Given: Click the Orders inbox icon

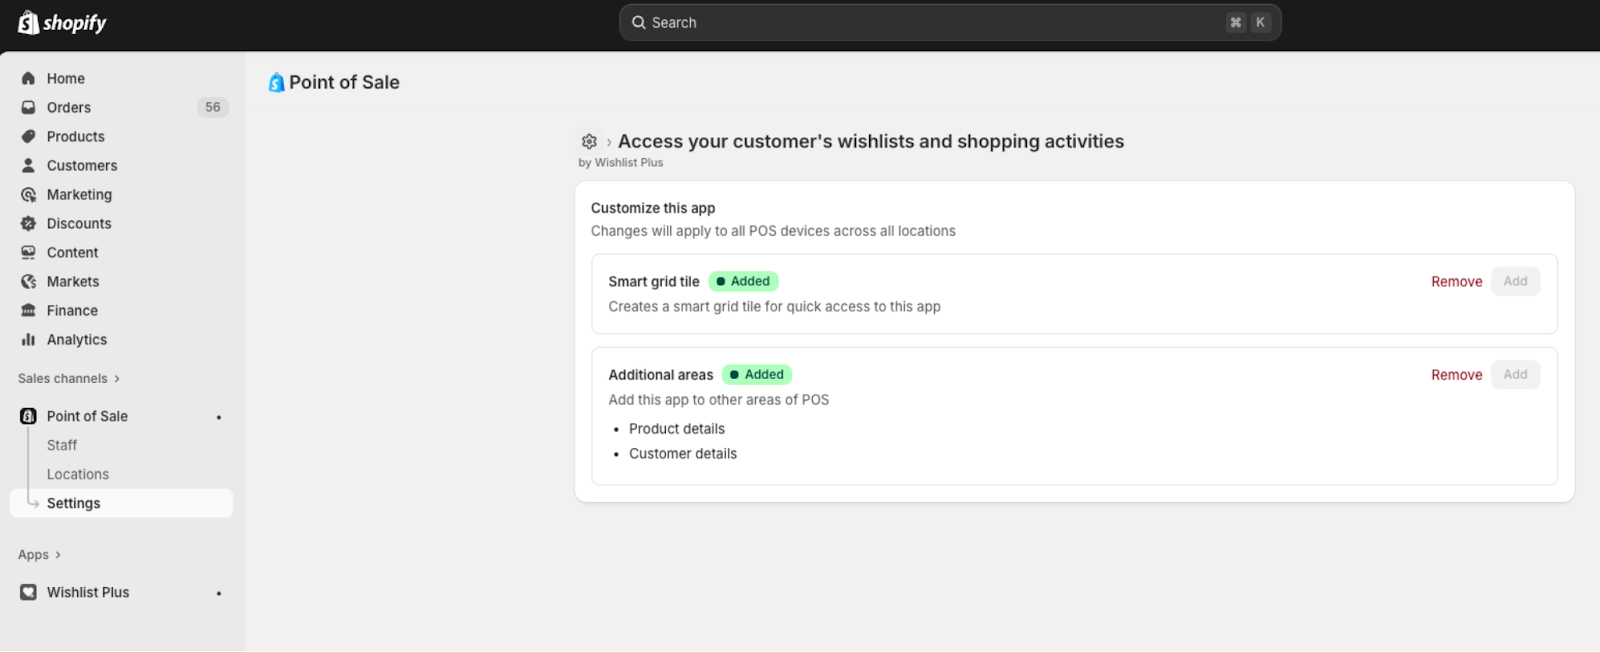Looking at the screenshot, I should (x=28, y=107).
